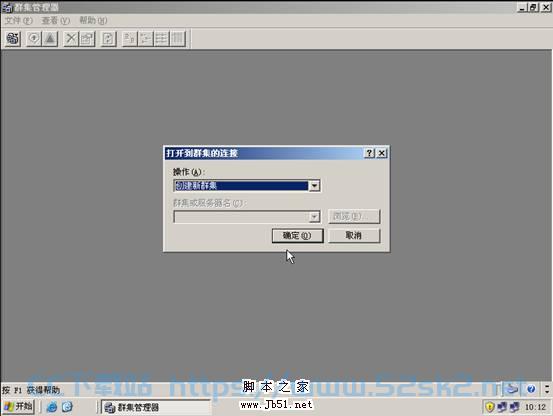The height and width of the screenshot is (416, 553).
Task: Click the 开始 Start button
Action: click(x=19, y=407)
